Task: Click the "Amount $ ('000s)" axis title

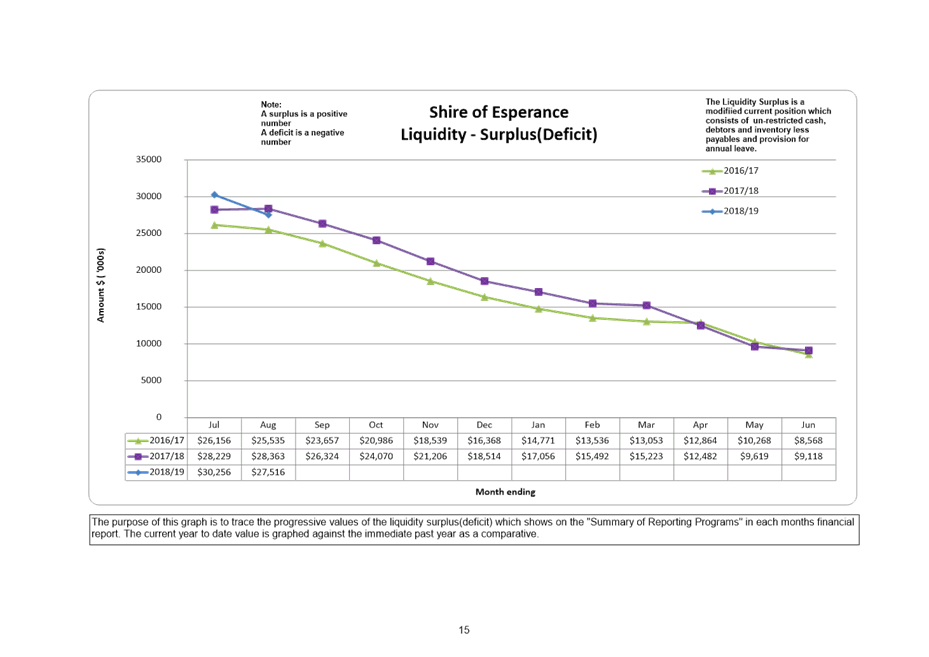Action: (101, 285)
